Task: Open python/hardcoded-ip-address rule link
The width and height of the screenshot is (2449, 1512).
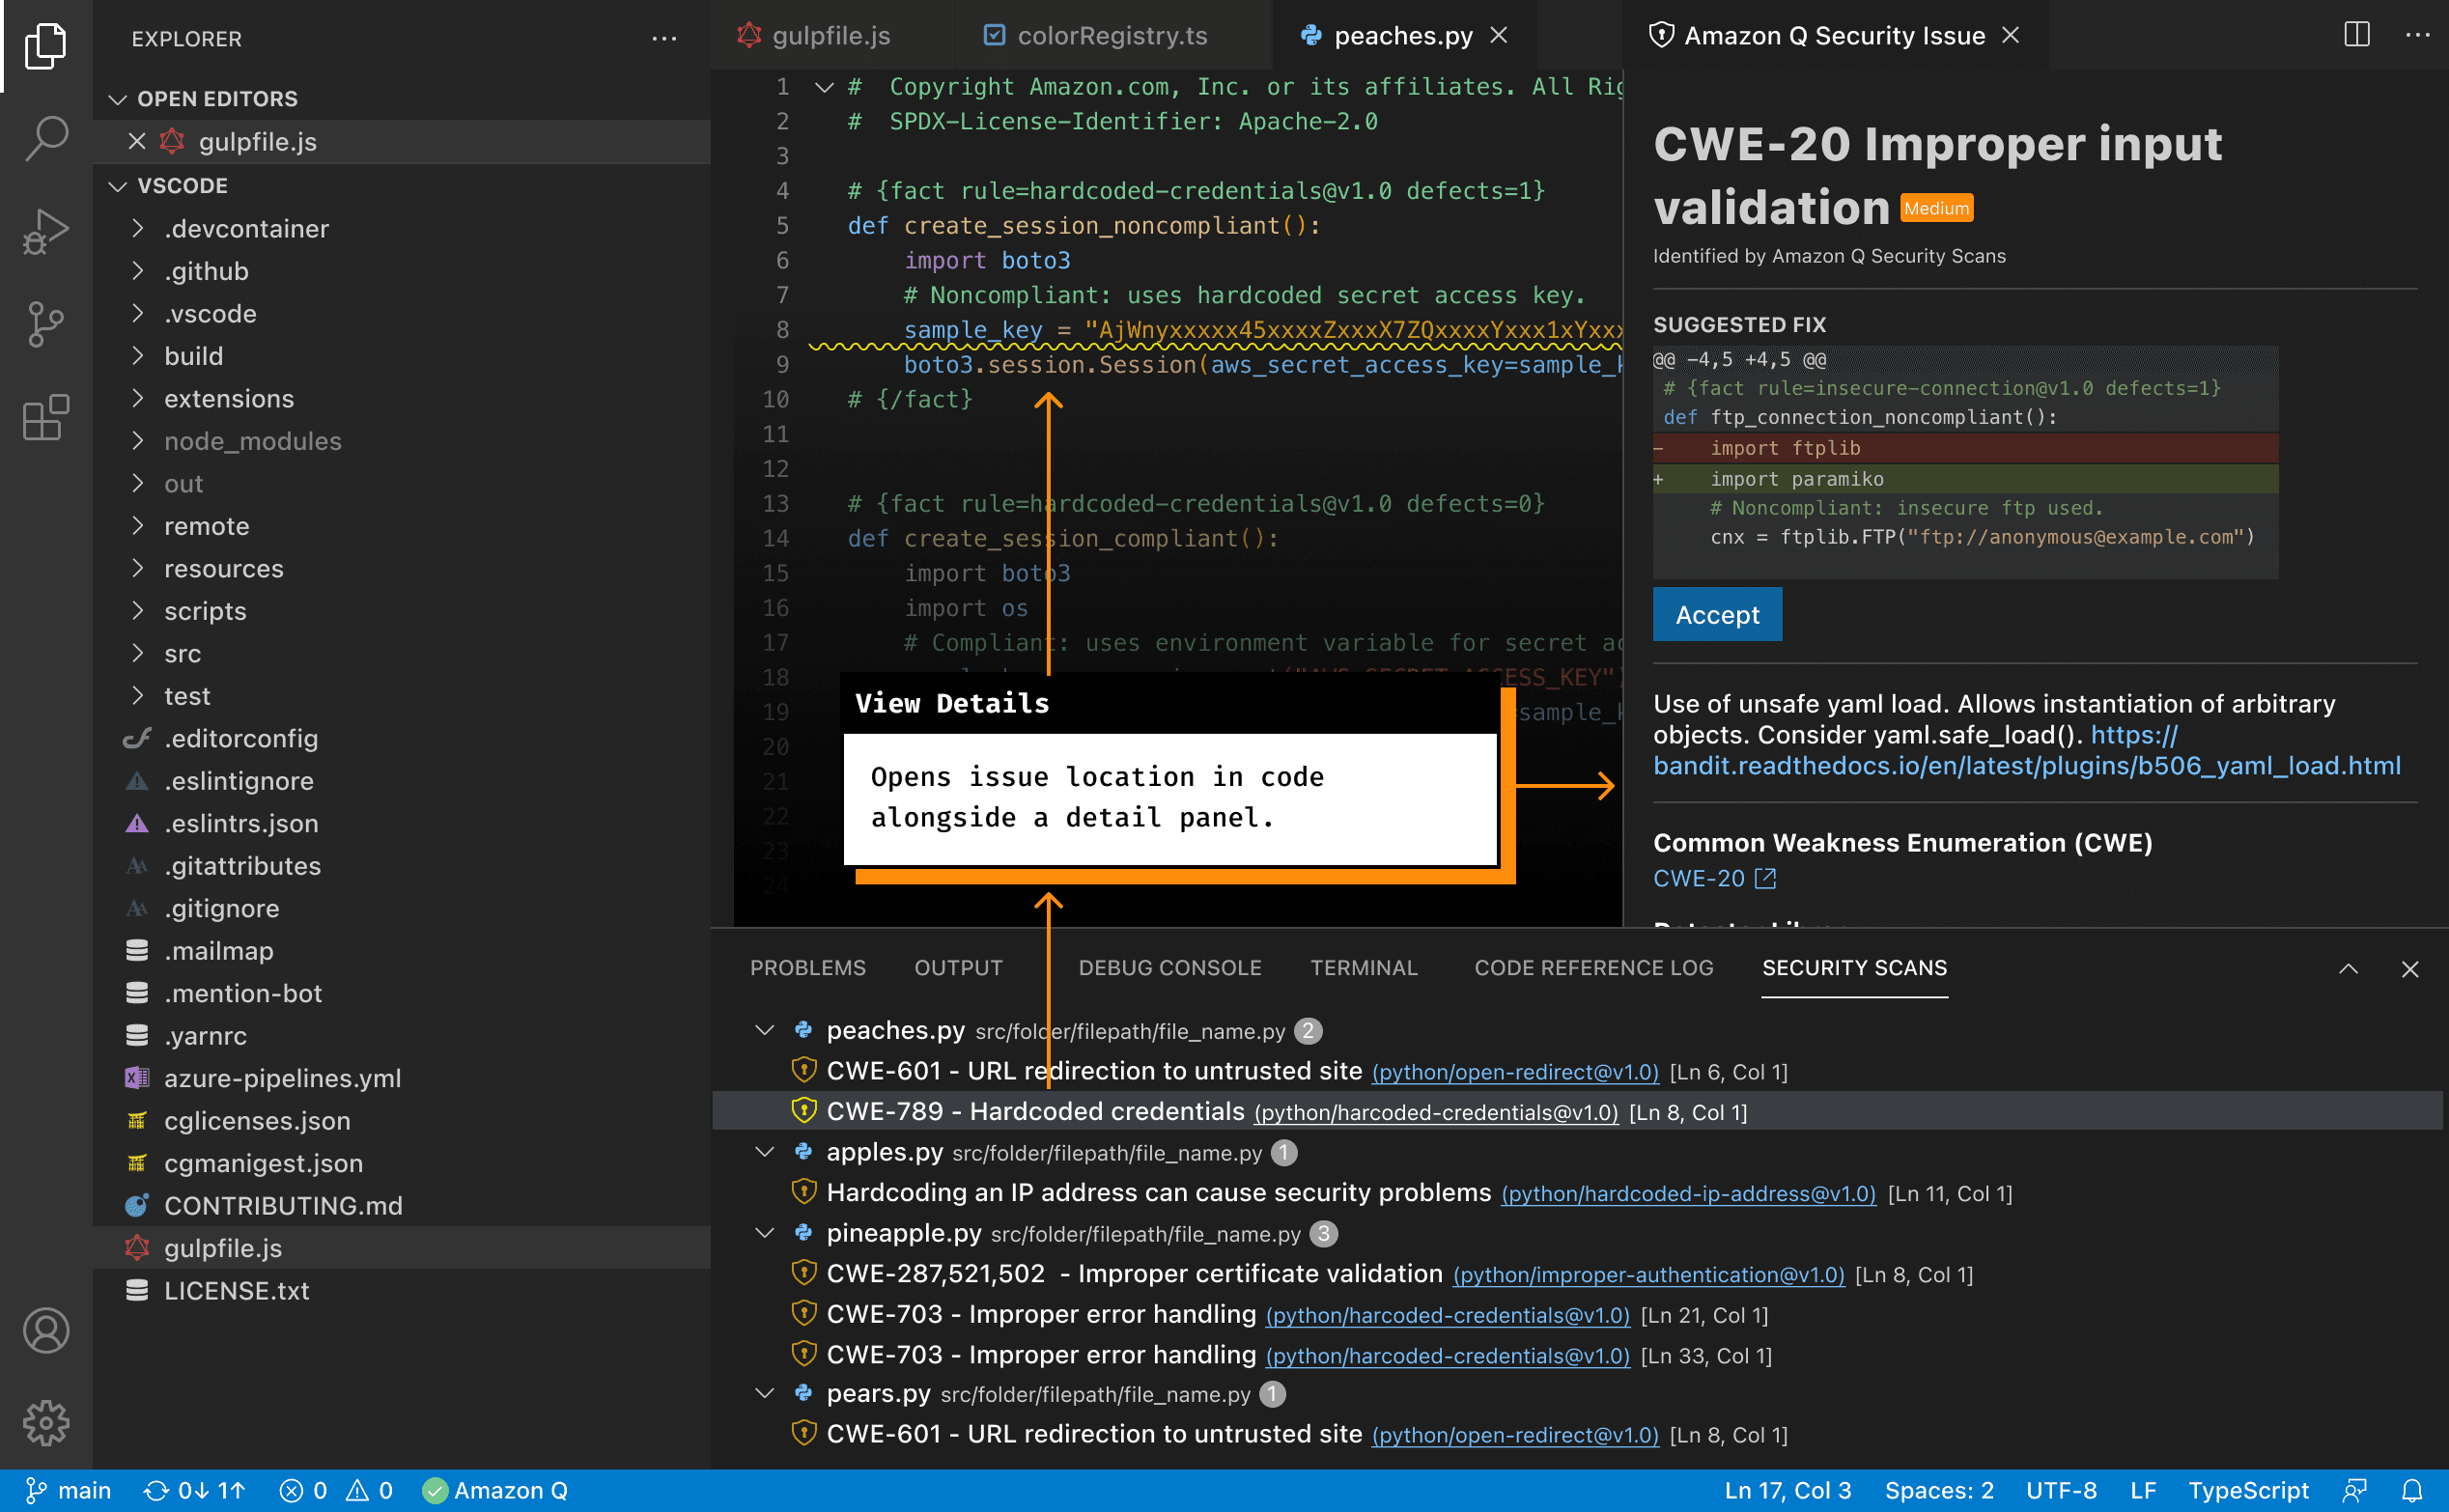Action: [x=1688, y=1193]
